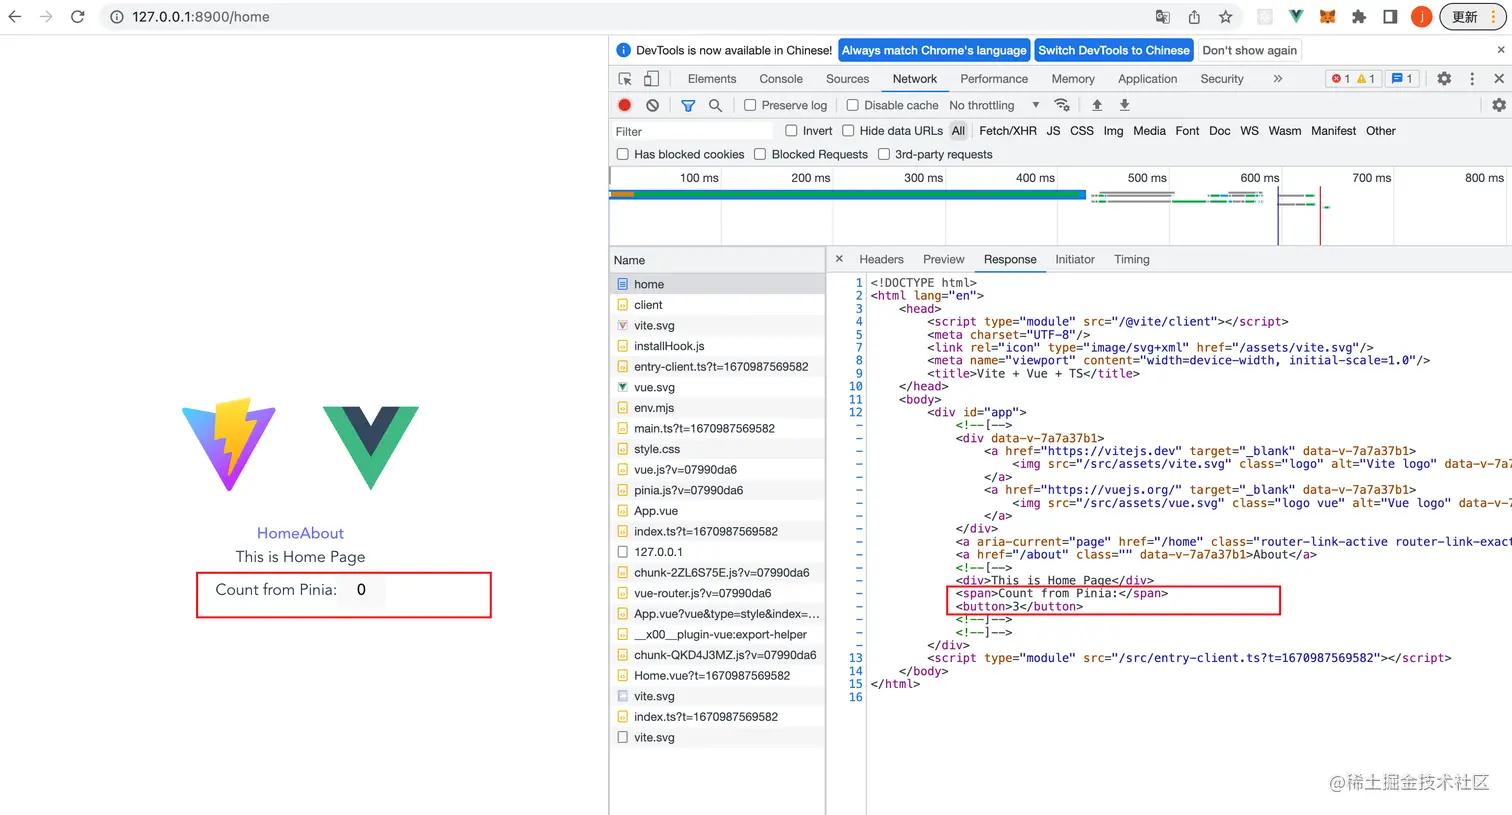Switch to the Sources tab
This screenshot has height=815, width=1512.
(848, 79)
